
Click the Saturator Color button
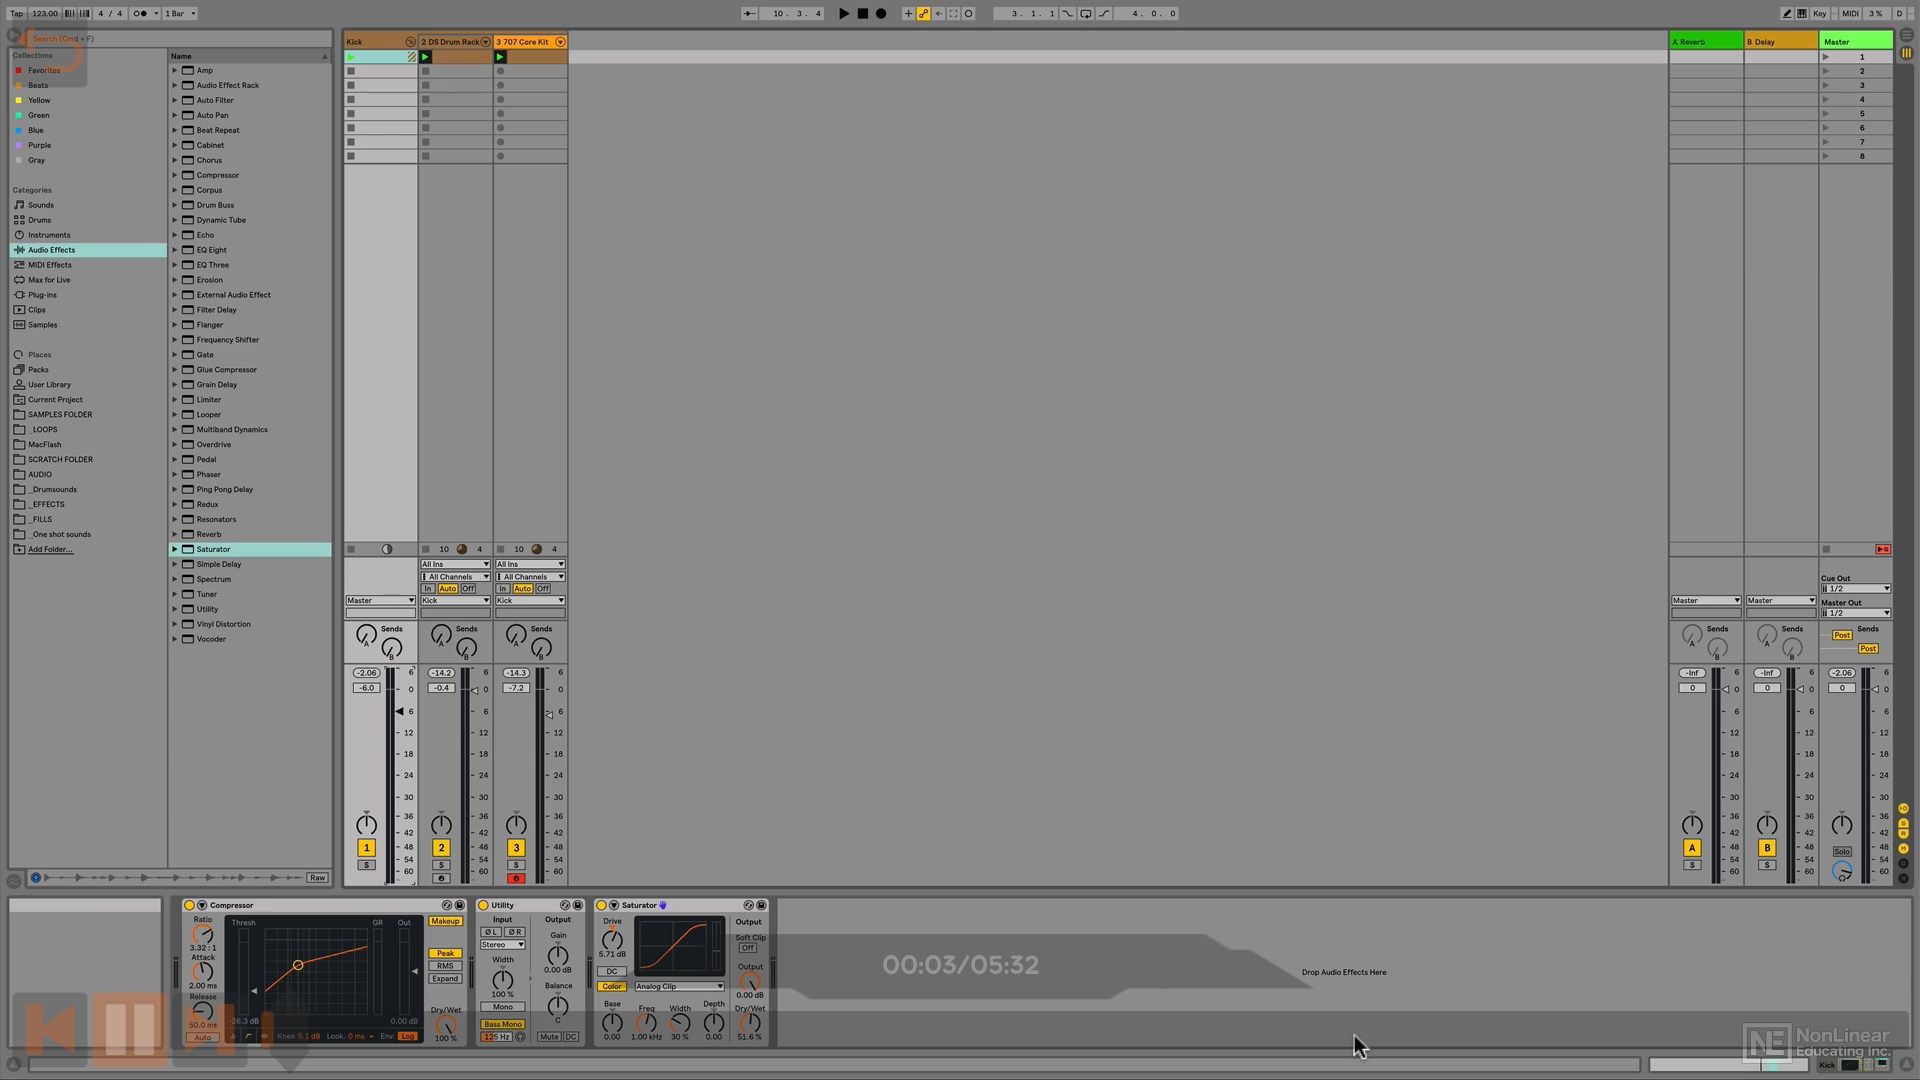pos(611,986)
